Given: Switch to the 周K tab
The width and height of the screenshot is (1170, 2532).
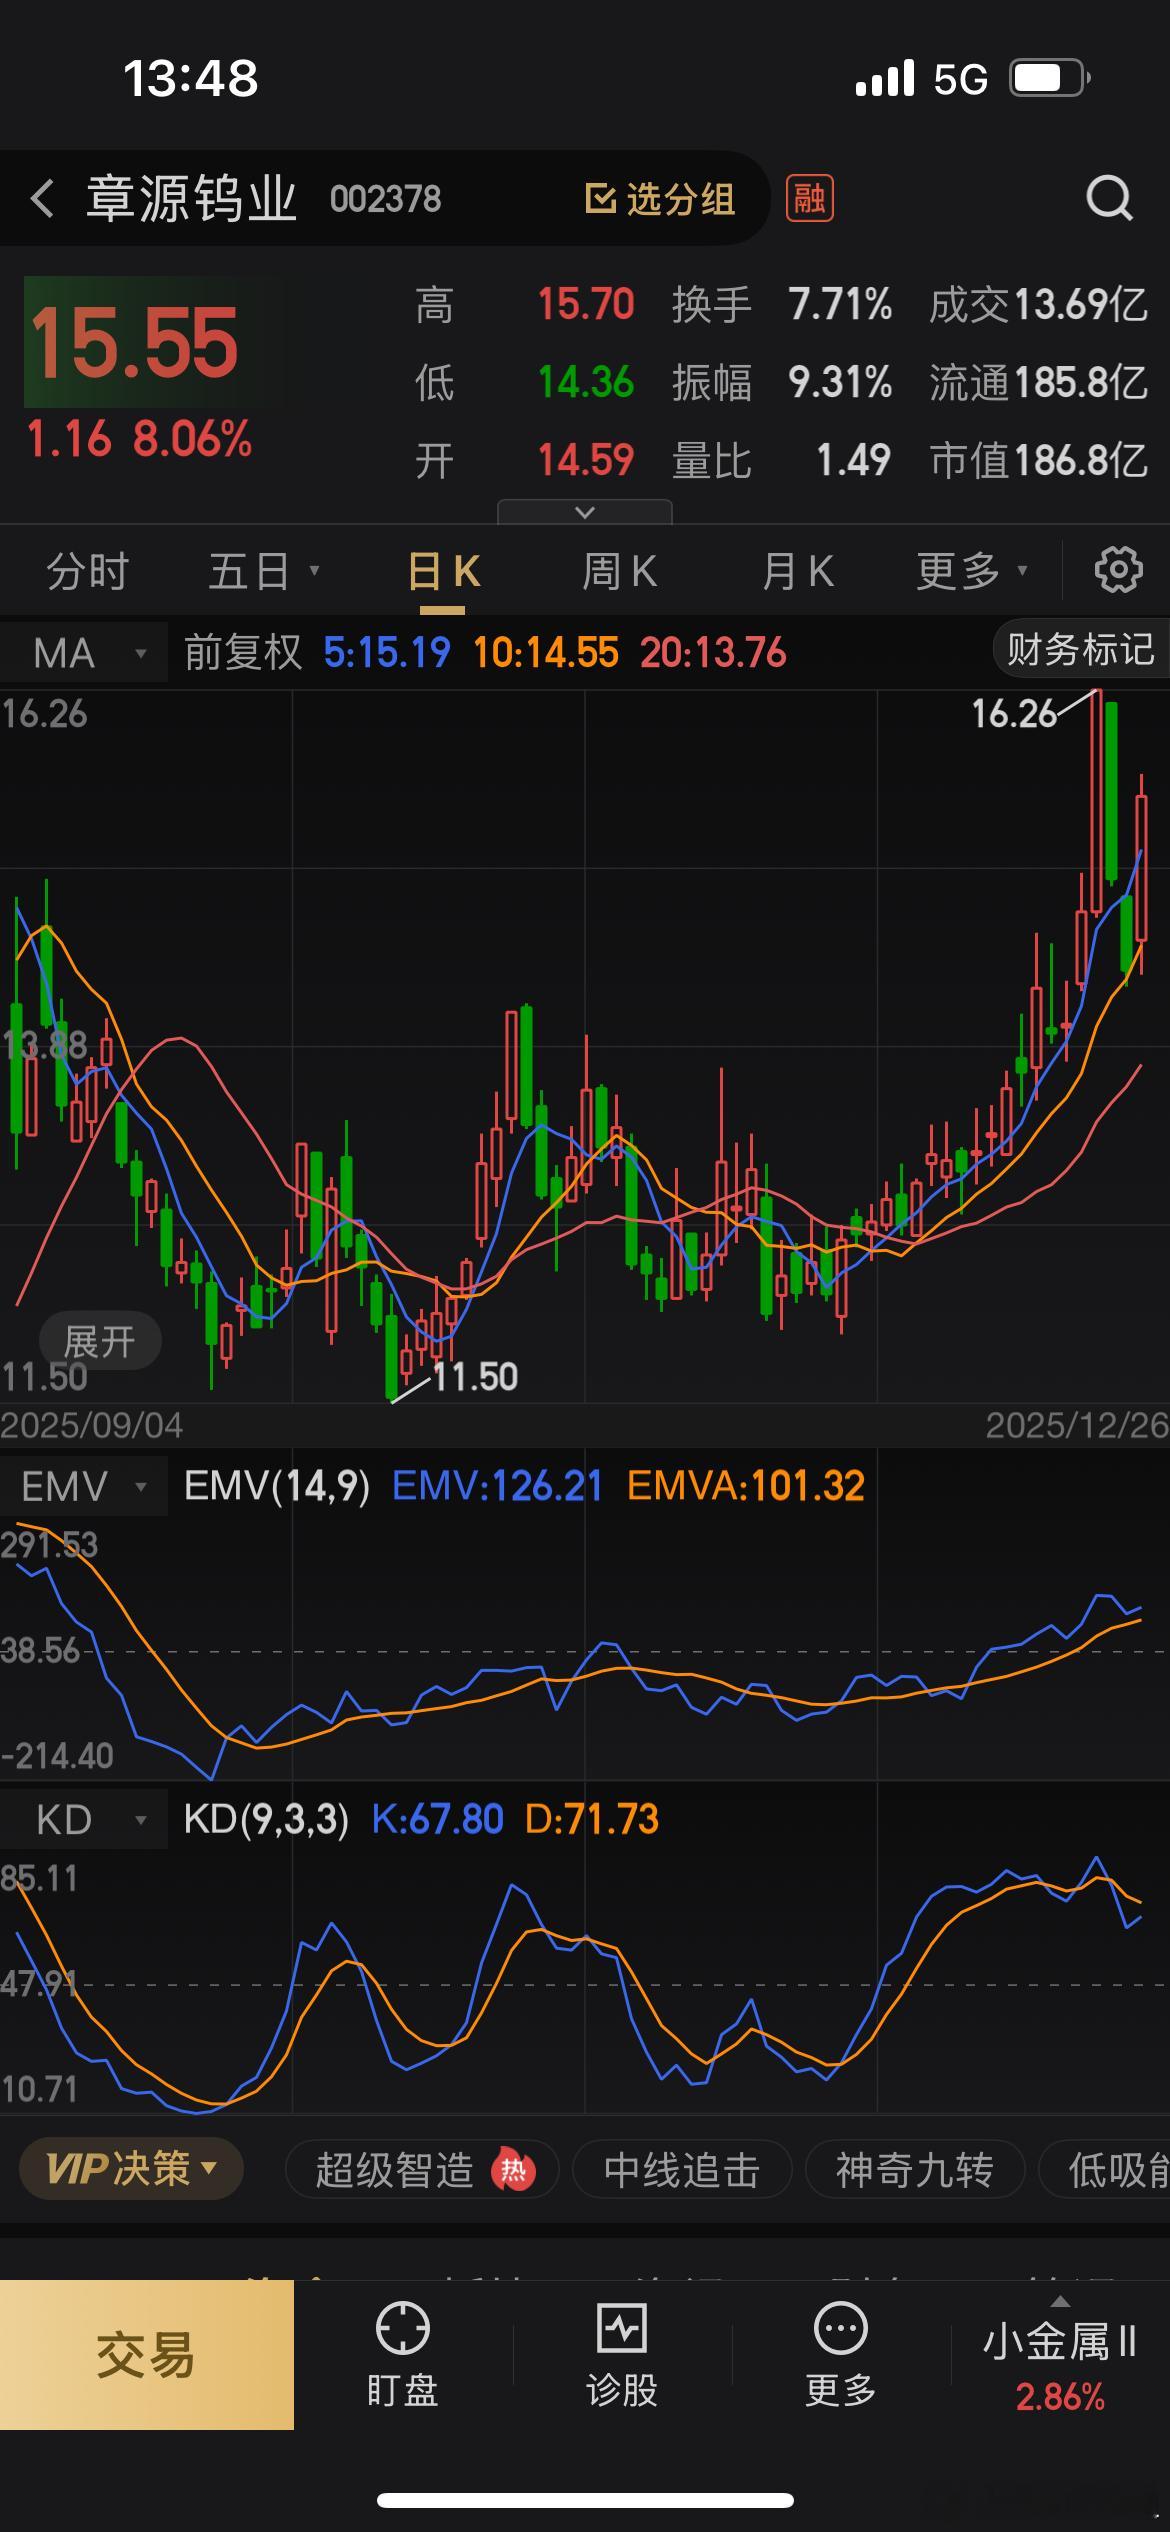Looking at the screenshot, I should (620, 571).
